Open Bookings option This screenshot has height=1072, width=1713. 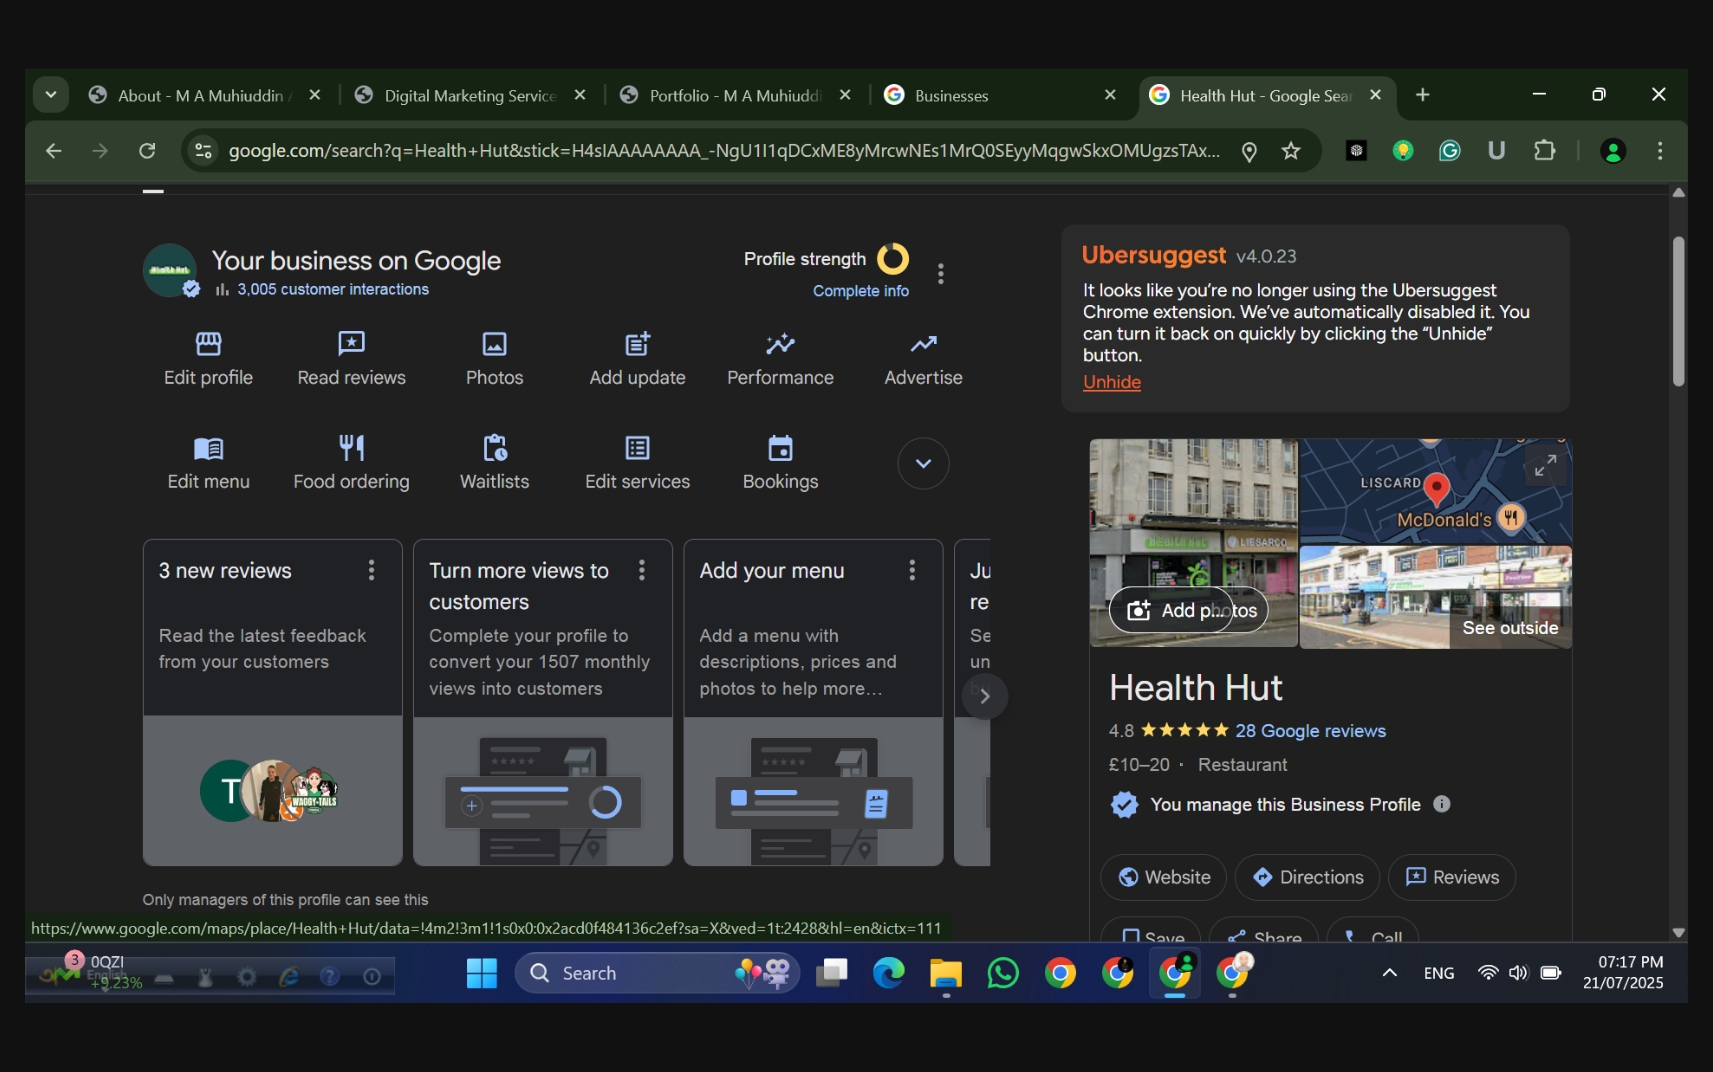[780, 463]
